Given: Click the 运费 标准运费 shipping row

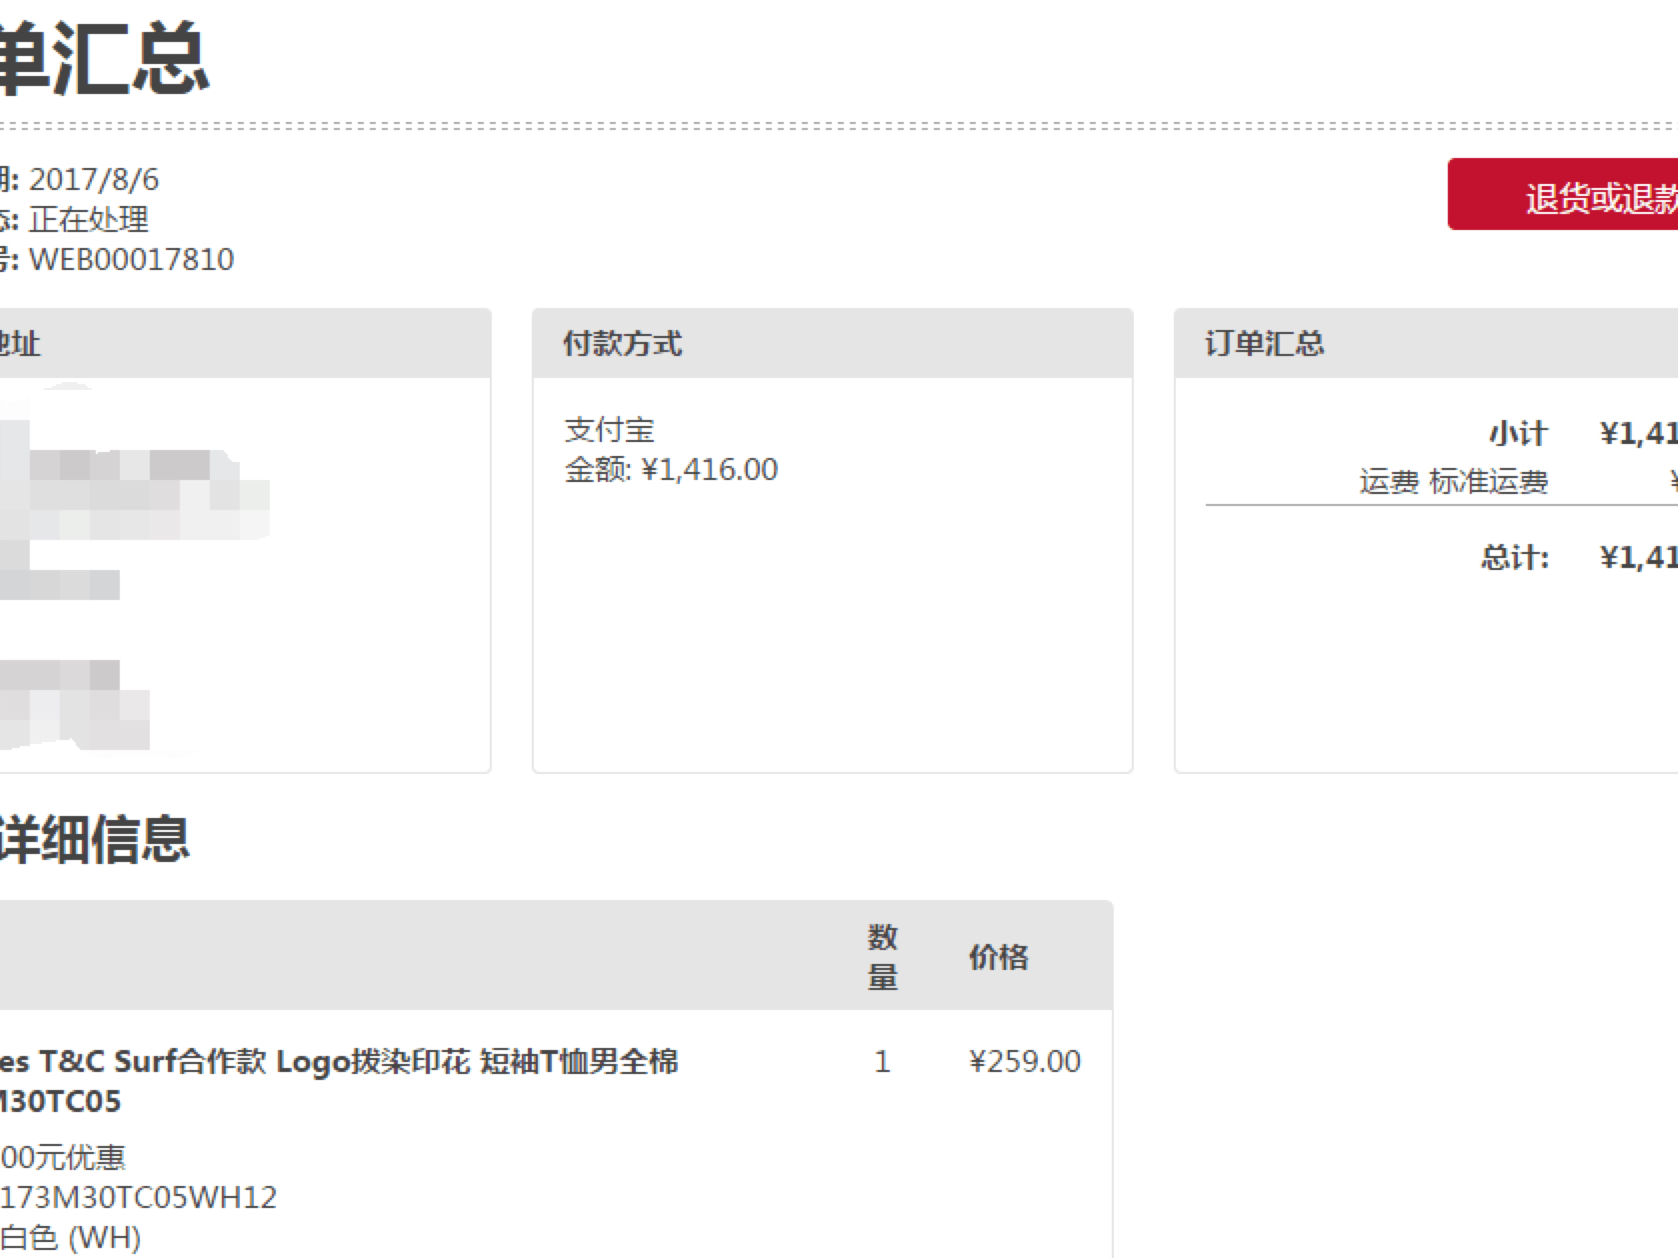Looking at the screenshot, I should pyautogui.click(x=1453, y=482).
